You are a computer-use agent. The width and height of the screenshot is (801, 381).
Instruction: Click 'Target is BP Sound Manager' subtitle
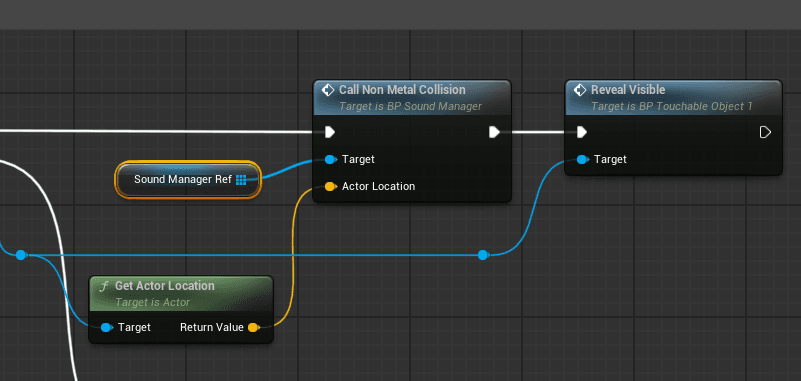(x=410, y=106)
